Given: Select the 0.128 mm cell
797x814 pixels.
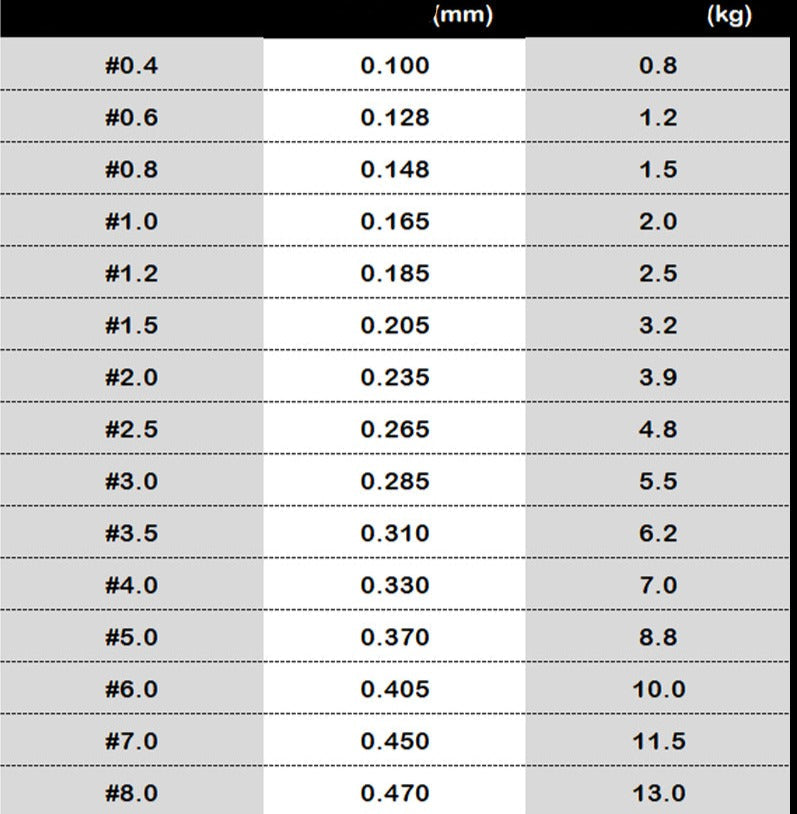Looking at the screenshot, I should 395,118.
